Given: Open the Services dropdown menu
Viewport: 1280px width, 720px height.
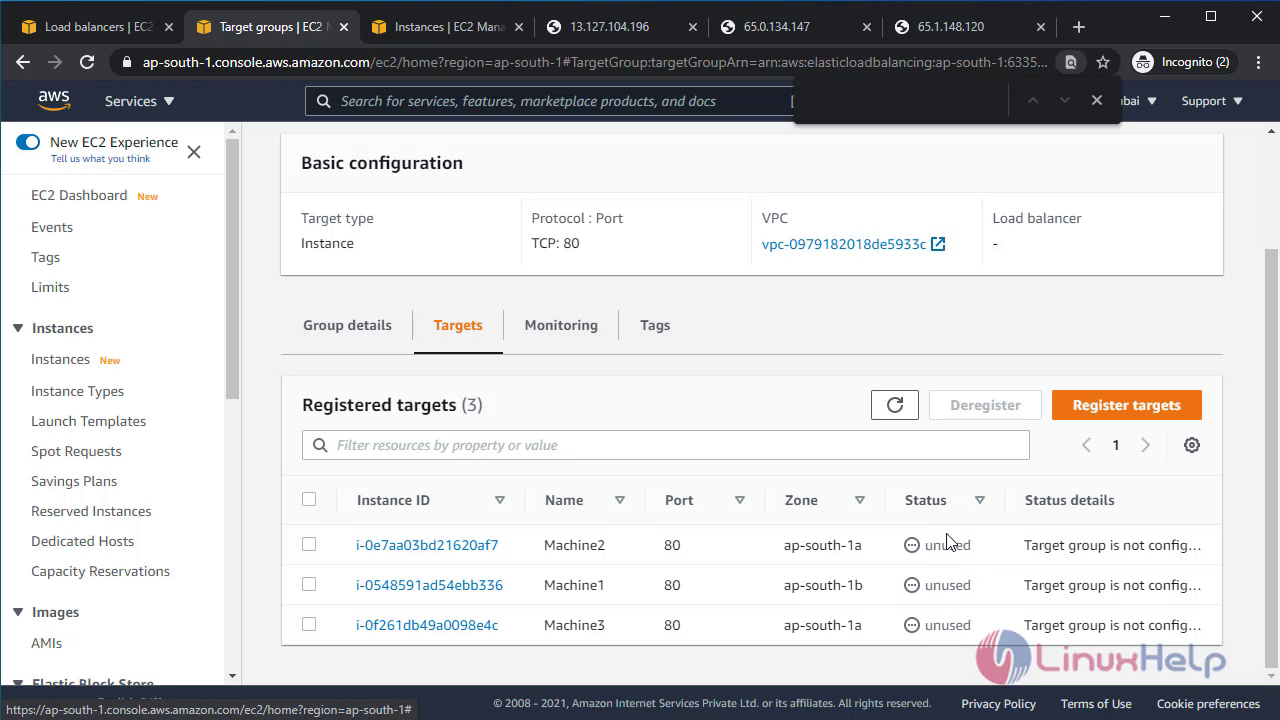Looking at the screenshot, I should [140, 101].
